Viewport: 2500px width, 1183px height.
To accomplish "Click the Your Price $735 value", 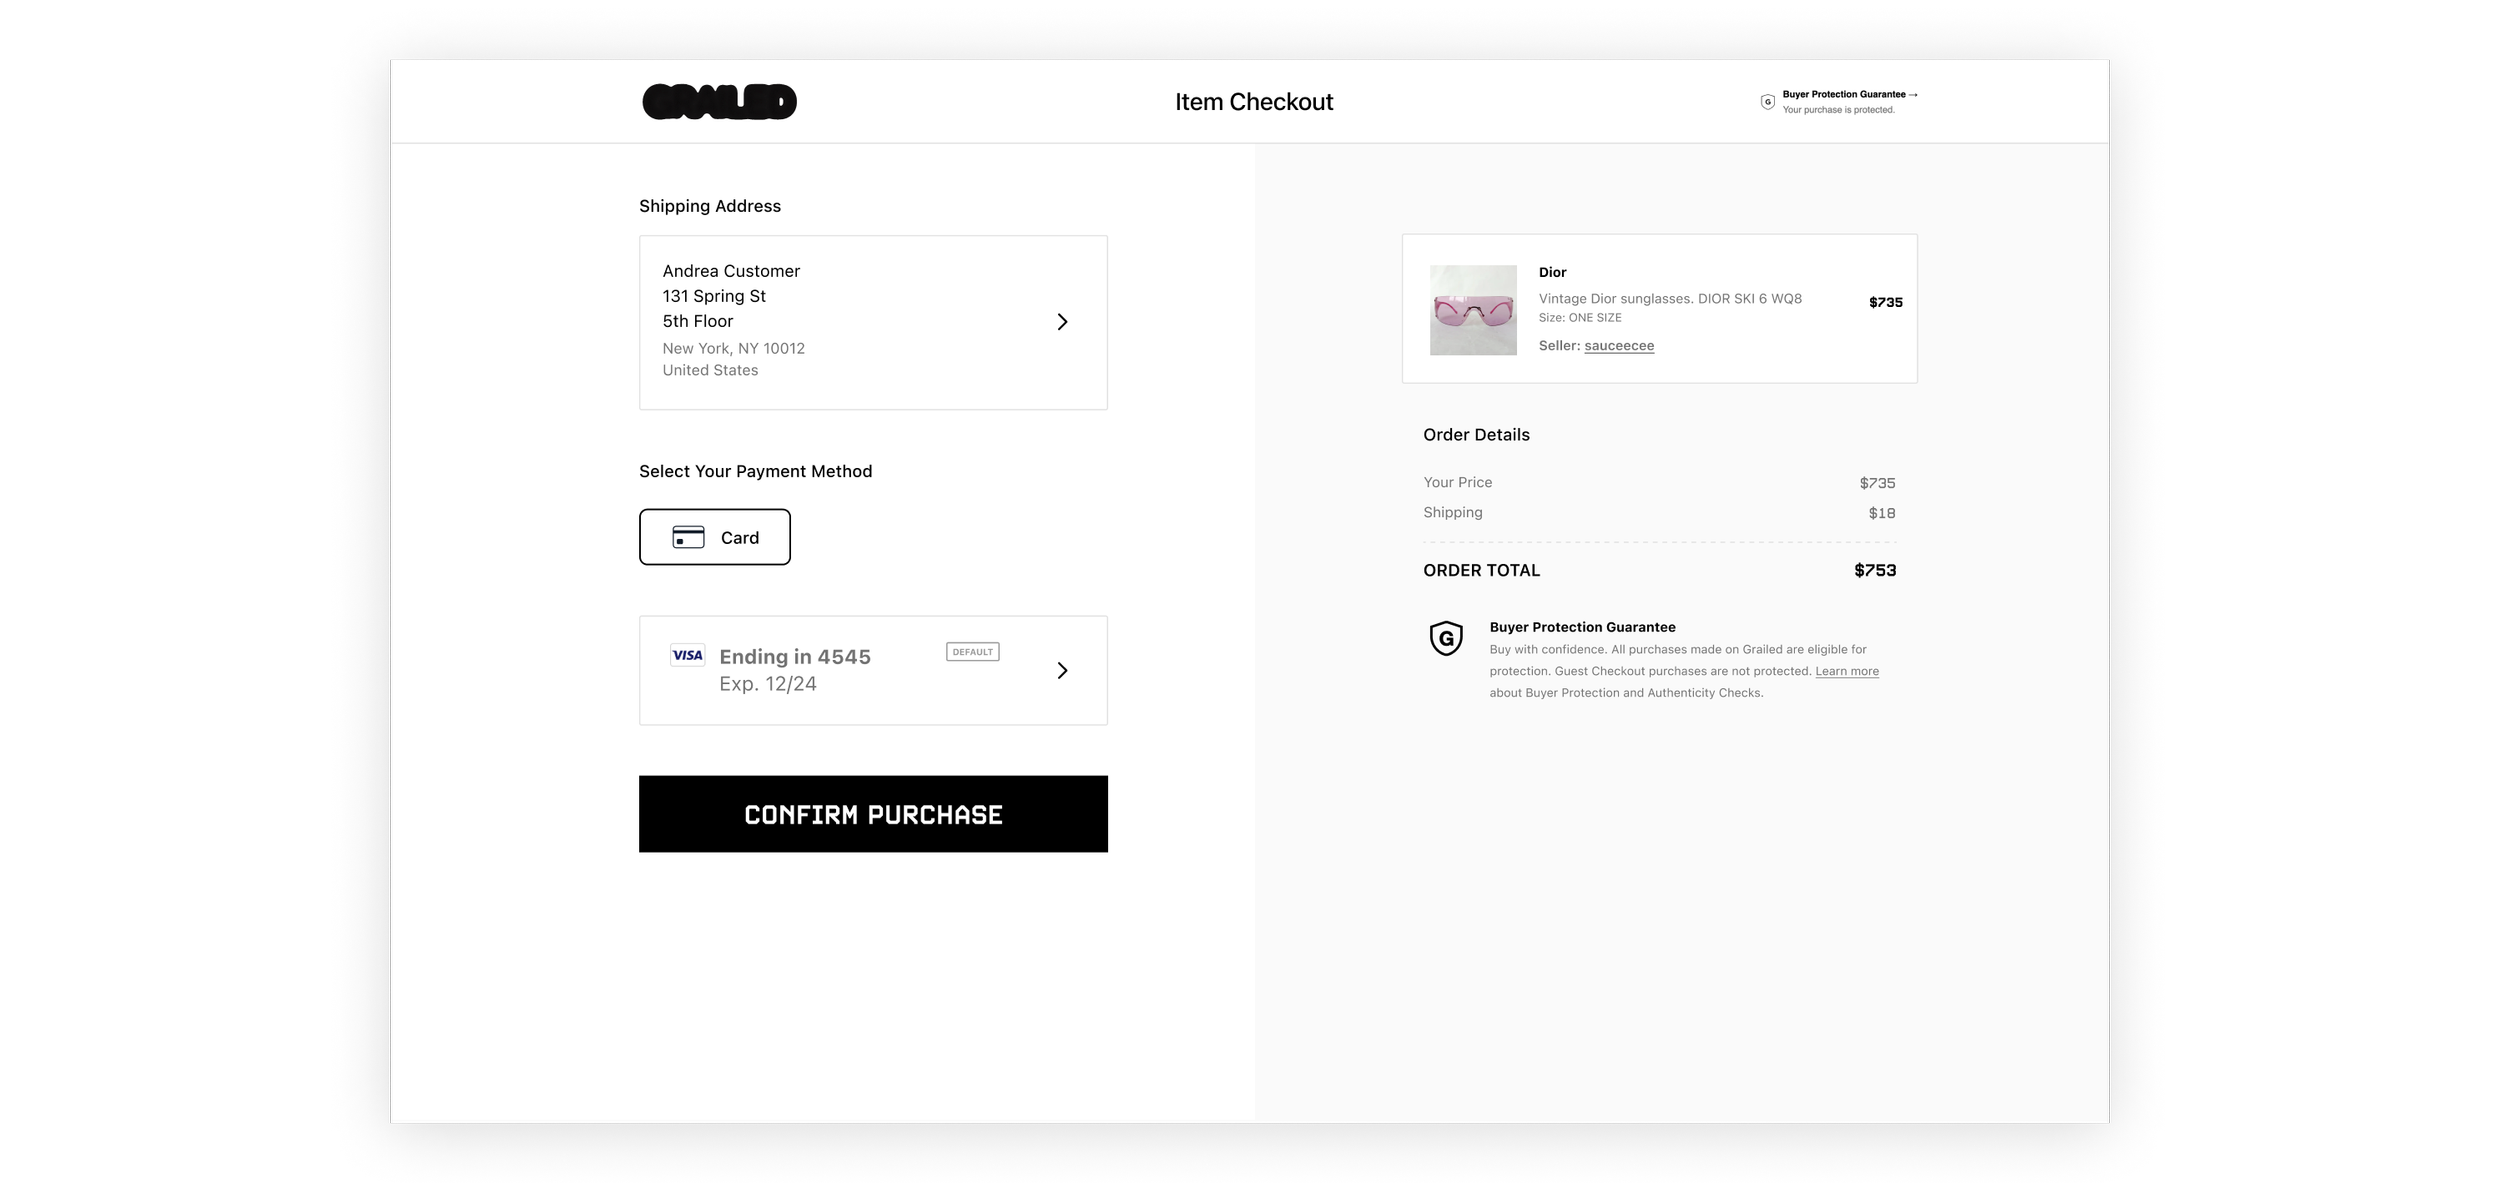I will [1877, 483].
